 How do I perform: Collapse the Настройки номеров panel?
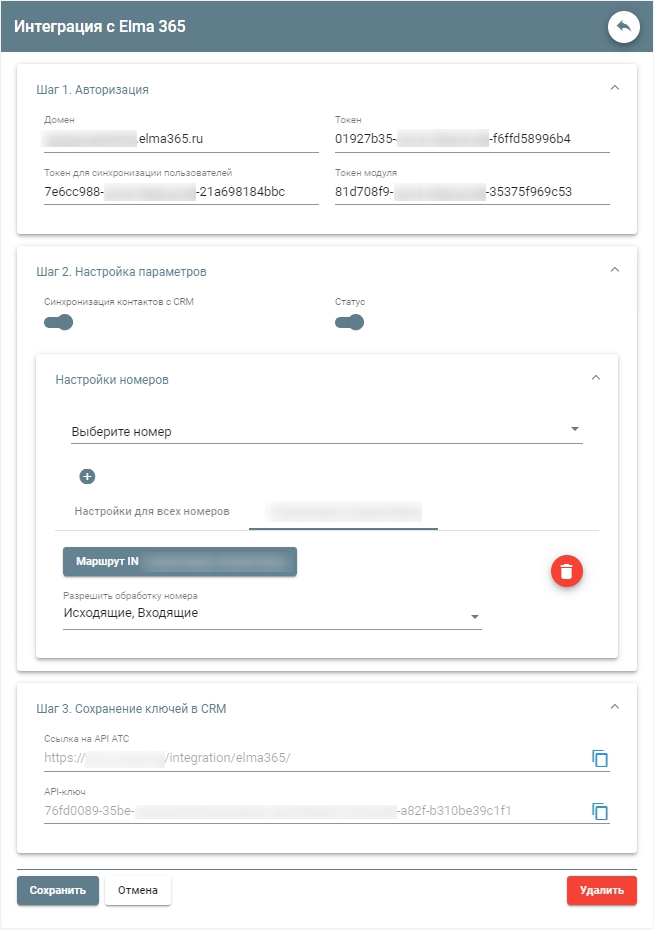click(596, 378)
